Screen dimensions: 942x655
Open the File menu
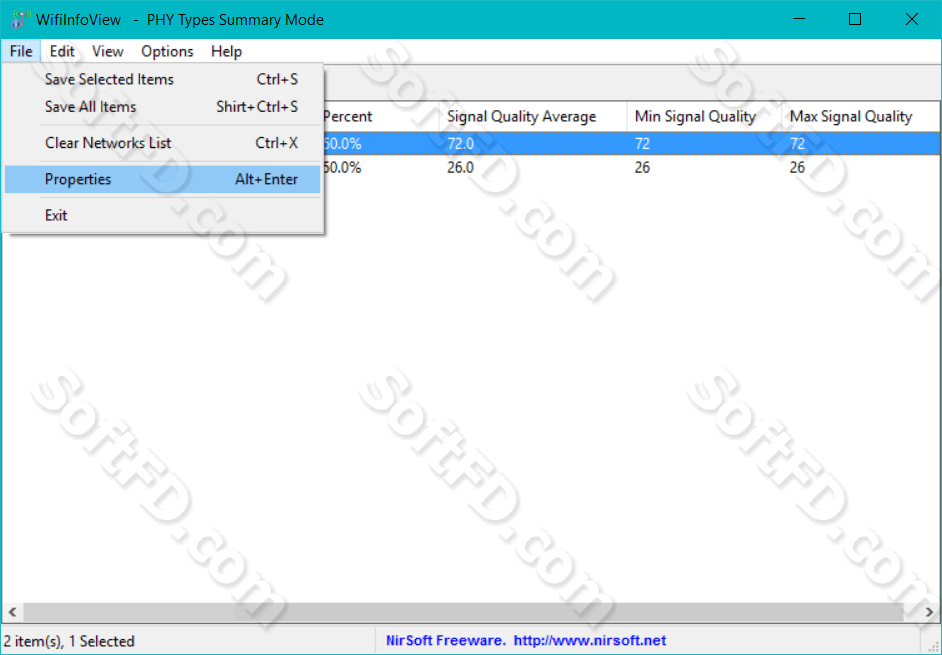pyautogui.click(x=21, y=52)
